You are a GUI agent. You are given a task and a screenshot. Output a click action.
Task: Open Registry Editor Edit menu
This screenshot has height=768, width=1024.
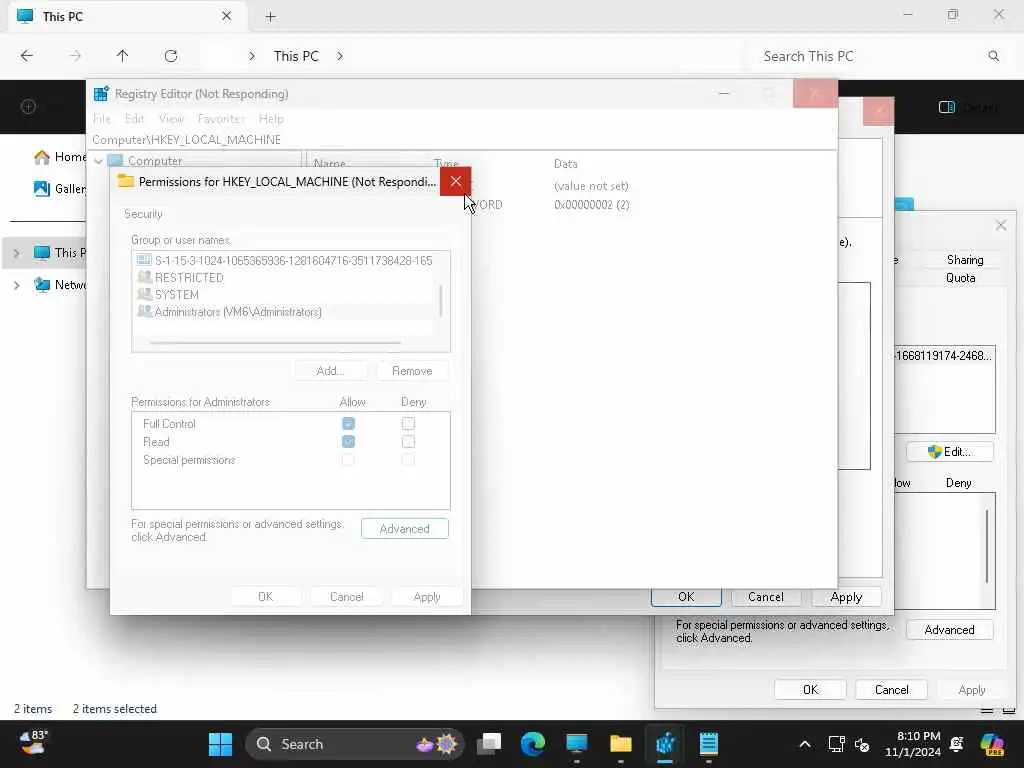click(x=135, y=119)
